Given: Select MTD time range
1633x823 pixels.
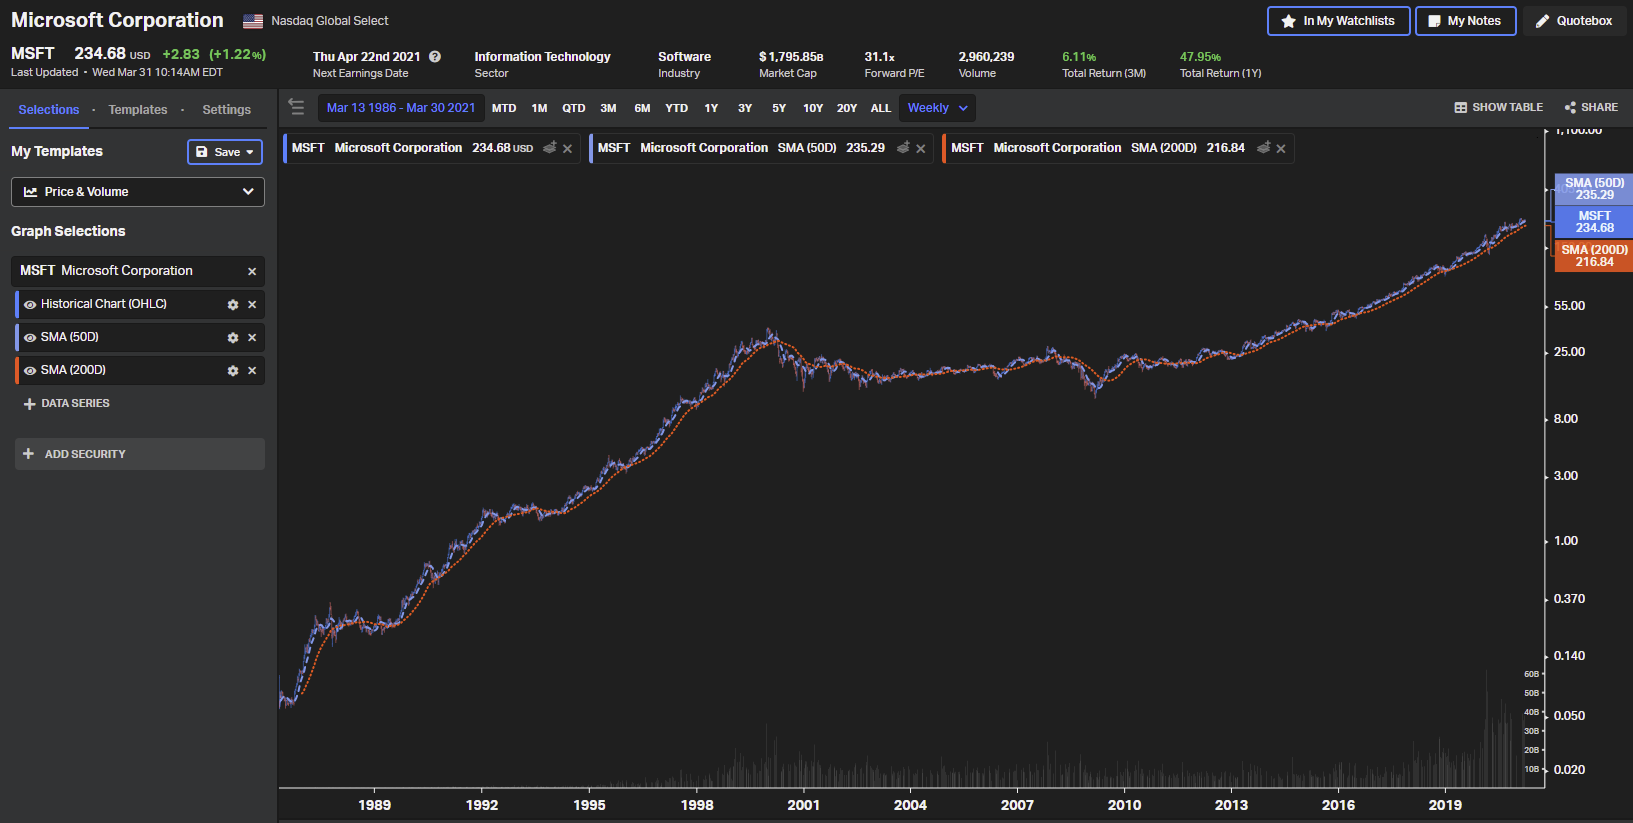Looking at the screenshot, I should point(504,108).
